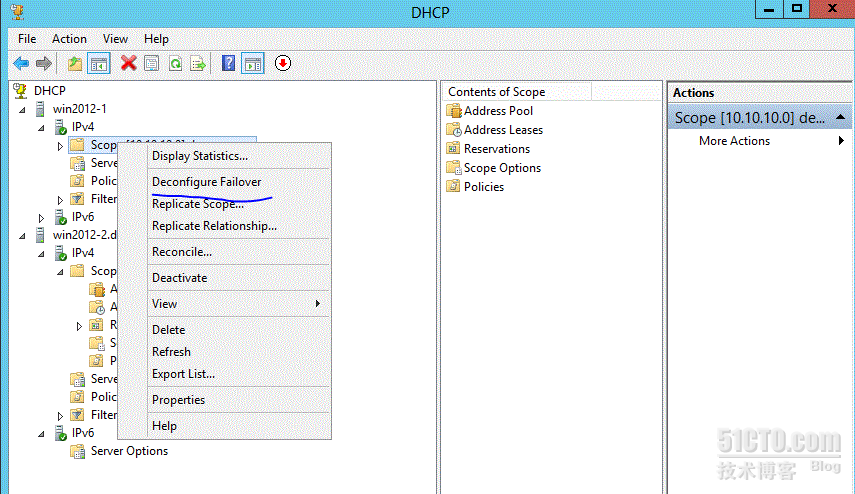Collapse the win2012-2 server node
The height and width of the screenshot is (494, 855).
[22, 236]
